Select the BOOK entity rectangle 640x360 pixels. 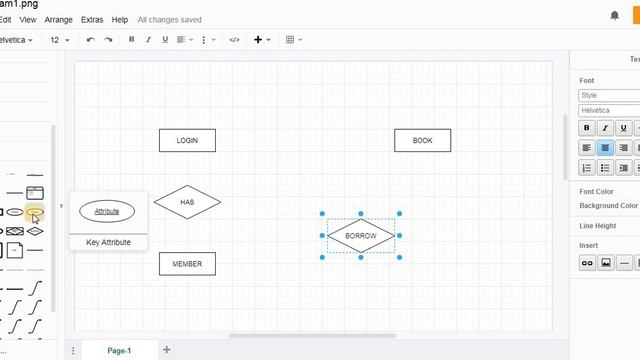(x=422, y=140)
